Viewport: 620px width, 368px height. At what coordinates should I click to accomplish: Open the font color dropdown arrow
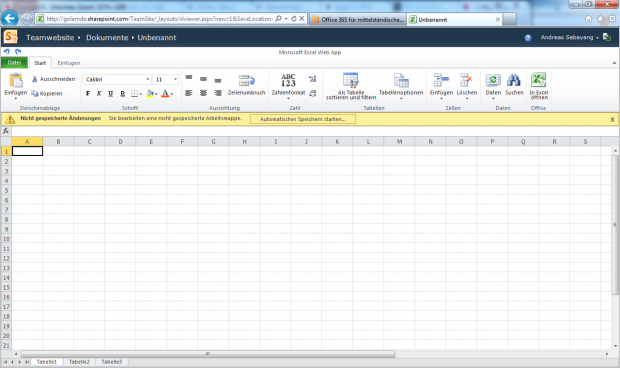pyautogui.click(x=172, y=94)
